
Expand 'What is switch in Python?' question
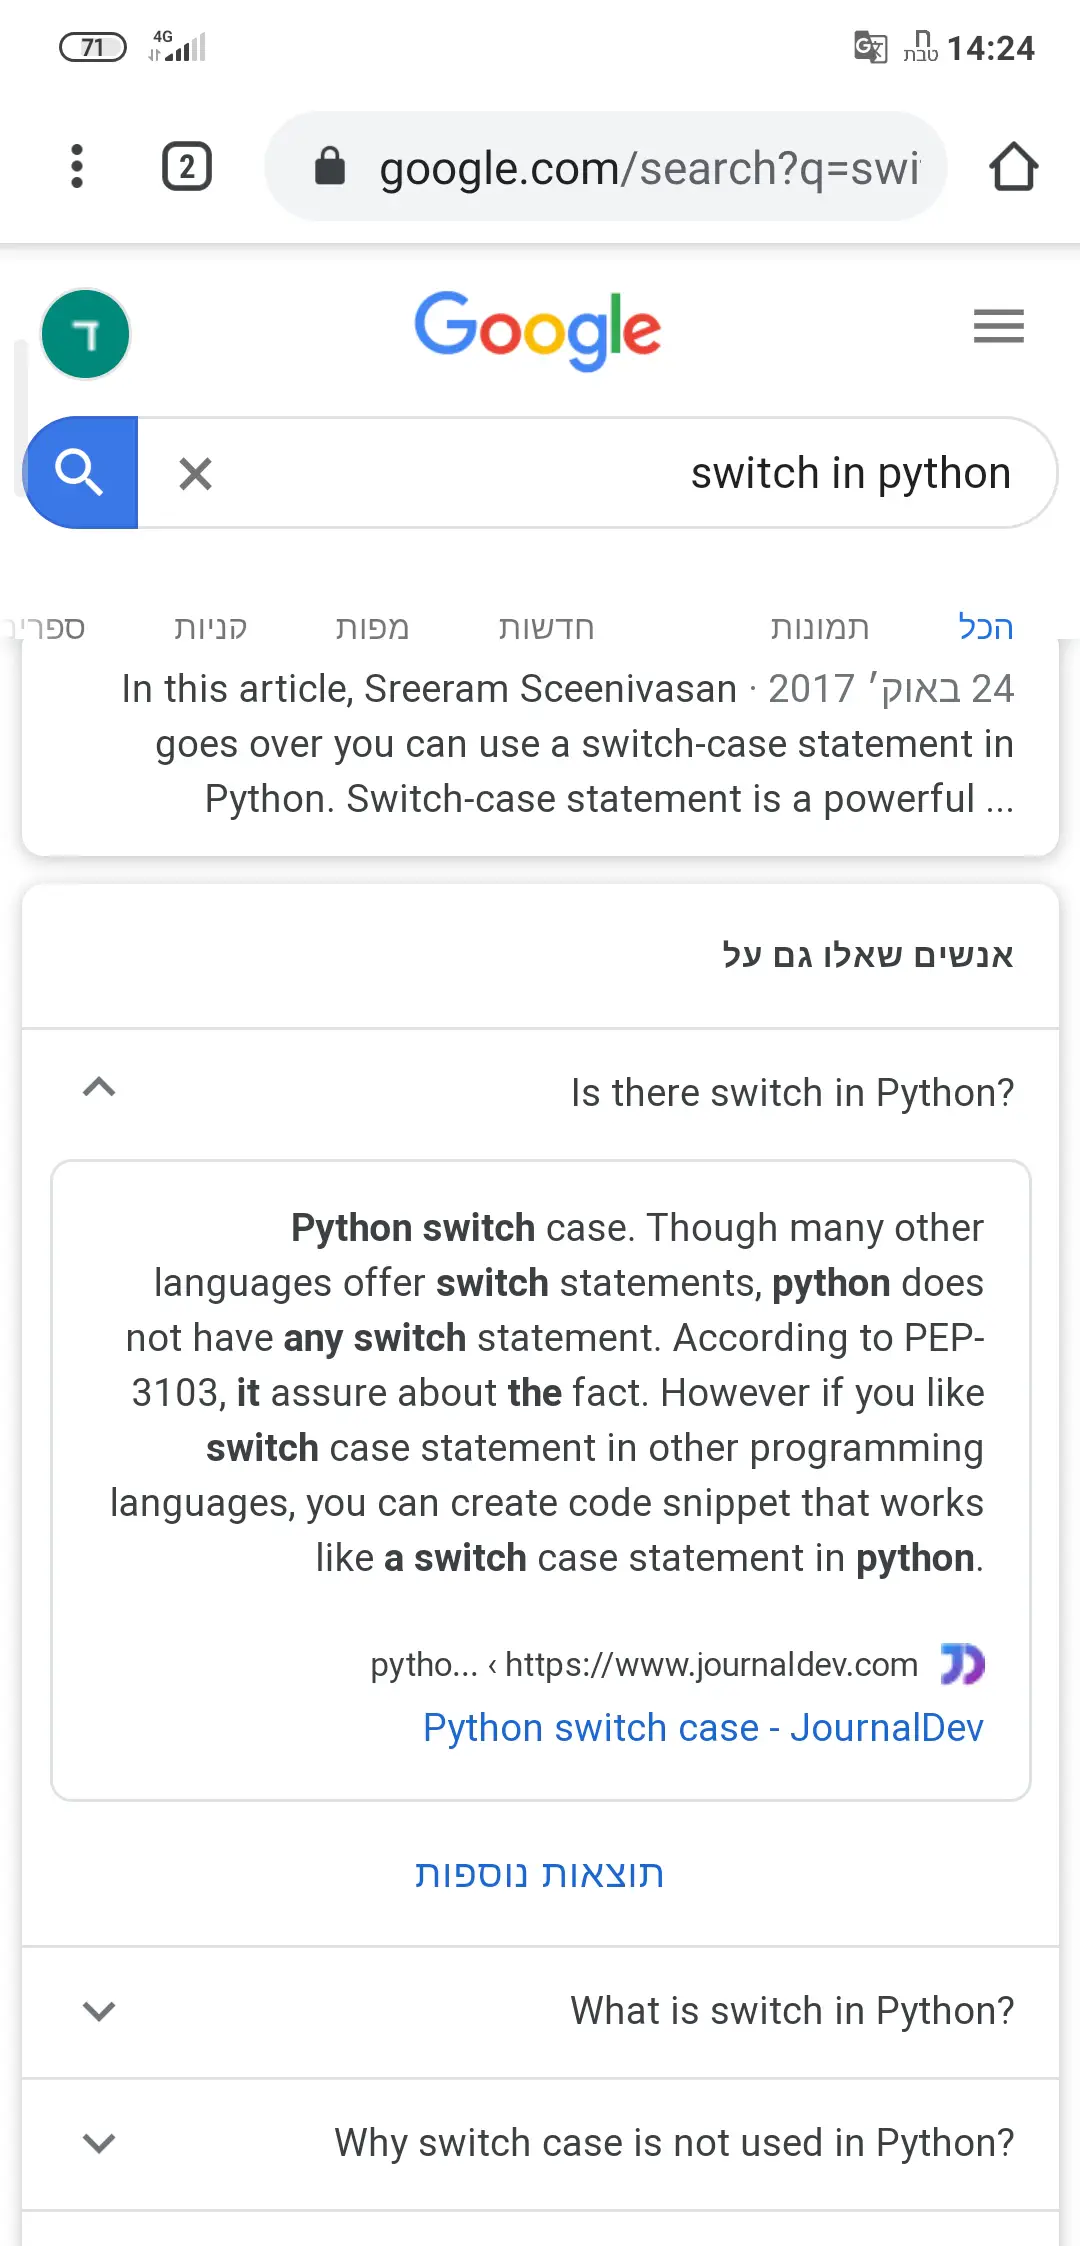(99, 2011)
